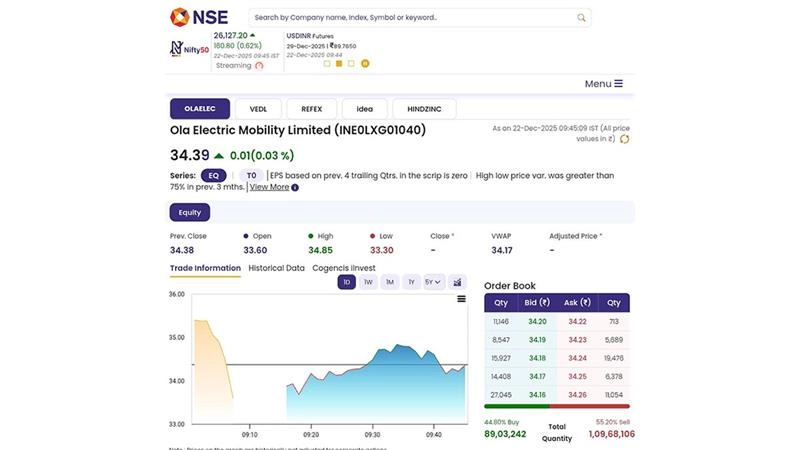Switch chart to 1W range

tap(368, 282)
